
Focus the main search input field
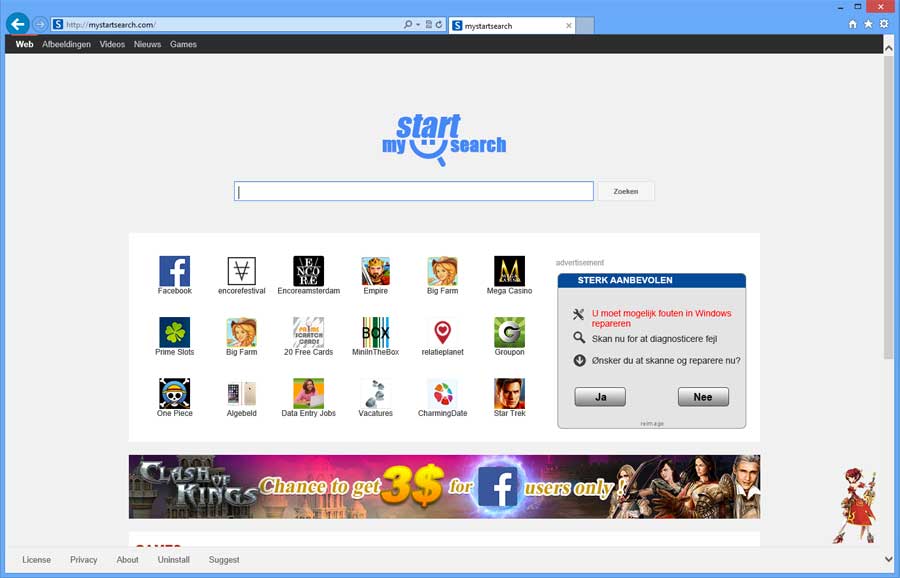pyautogui.click(x=414, y=191)
